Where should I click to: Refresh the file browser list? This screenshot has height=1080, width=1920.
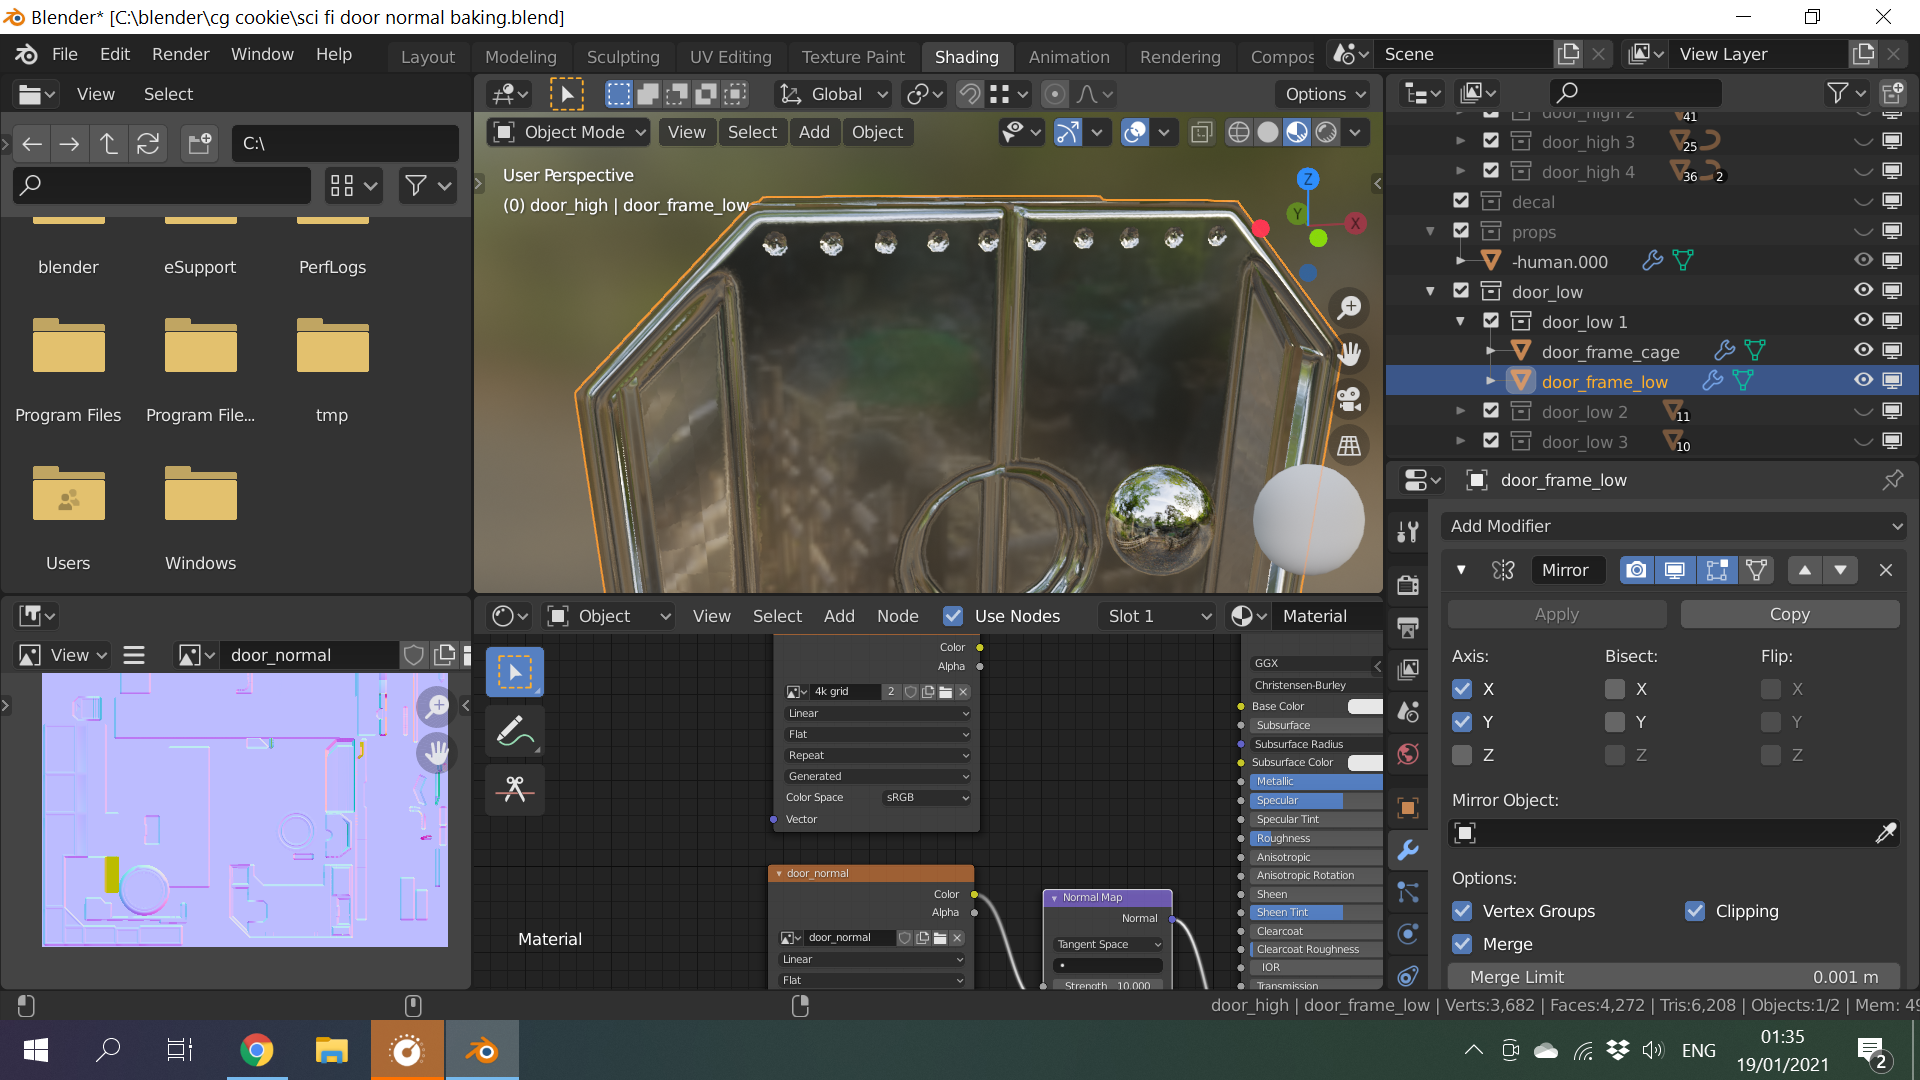click(148, 143)
